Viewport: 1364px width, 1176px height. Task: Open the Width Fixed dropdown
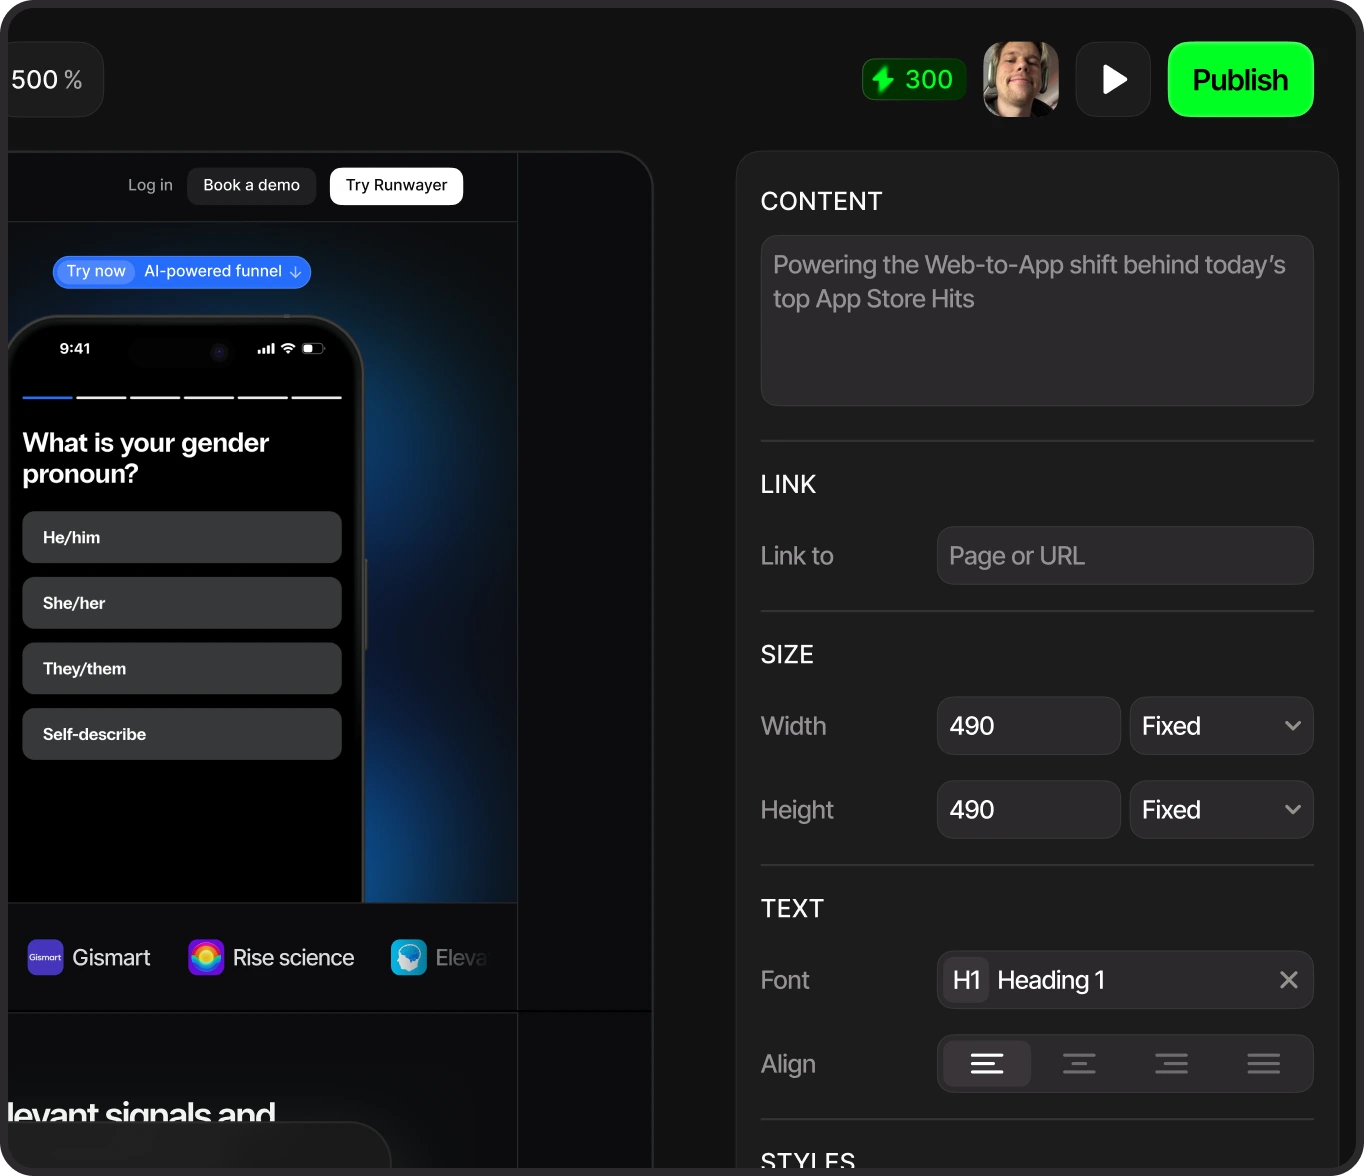pos(1220,726)
